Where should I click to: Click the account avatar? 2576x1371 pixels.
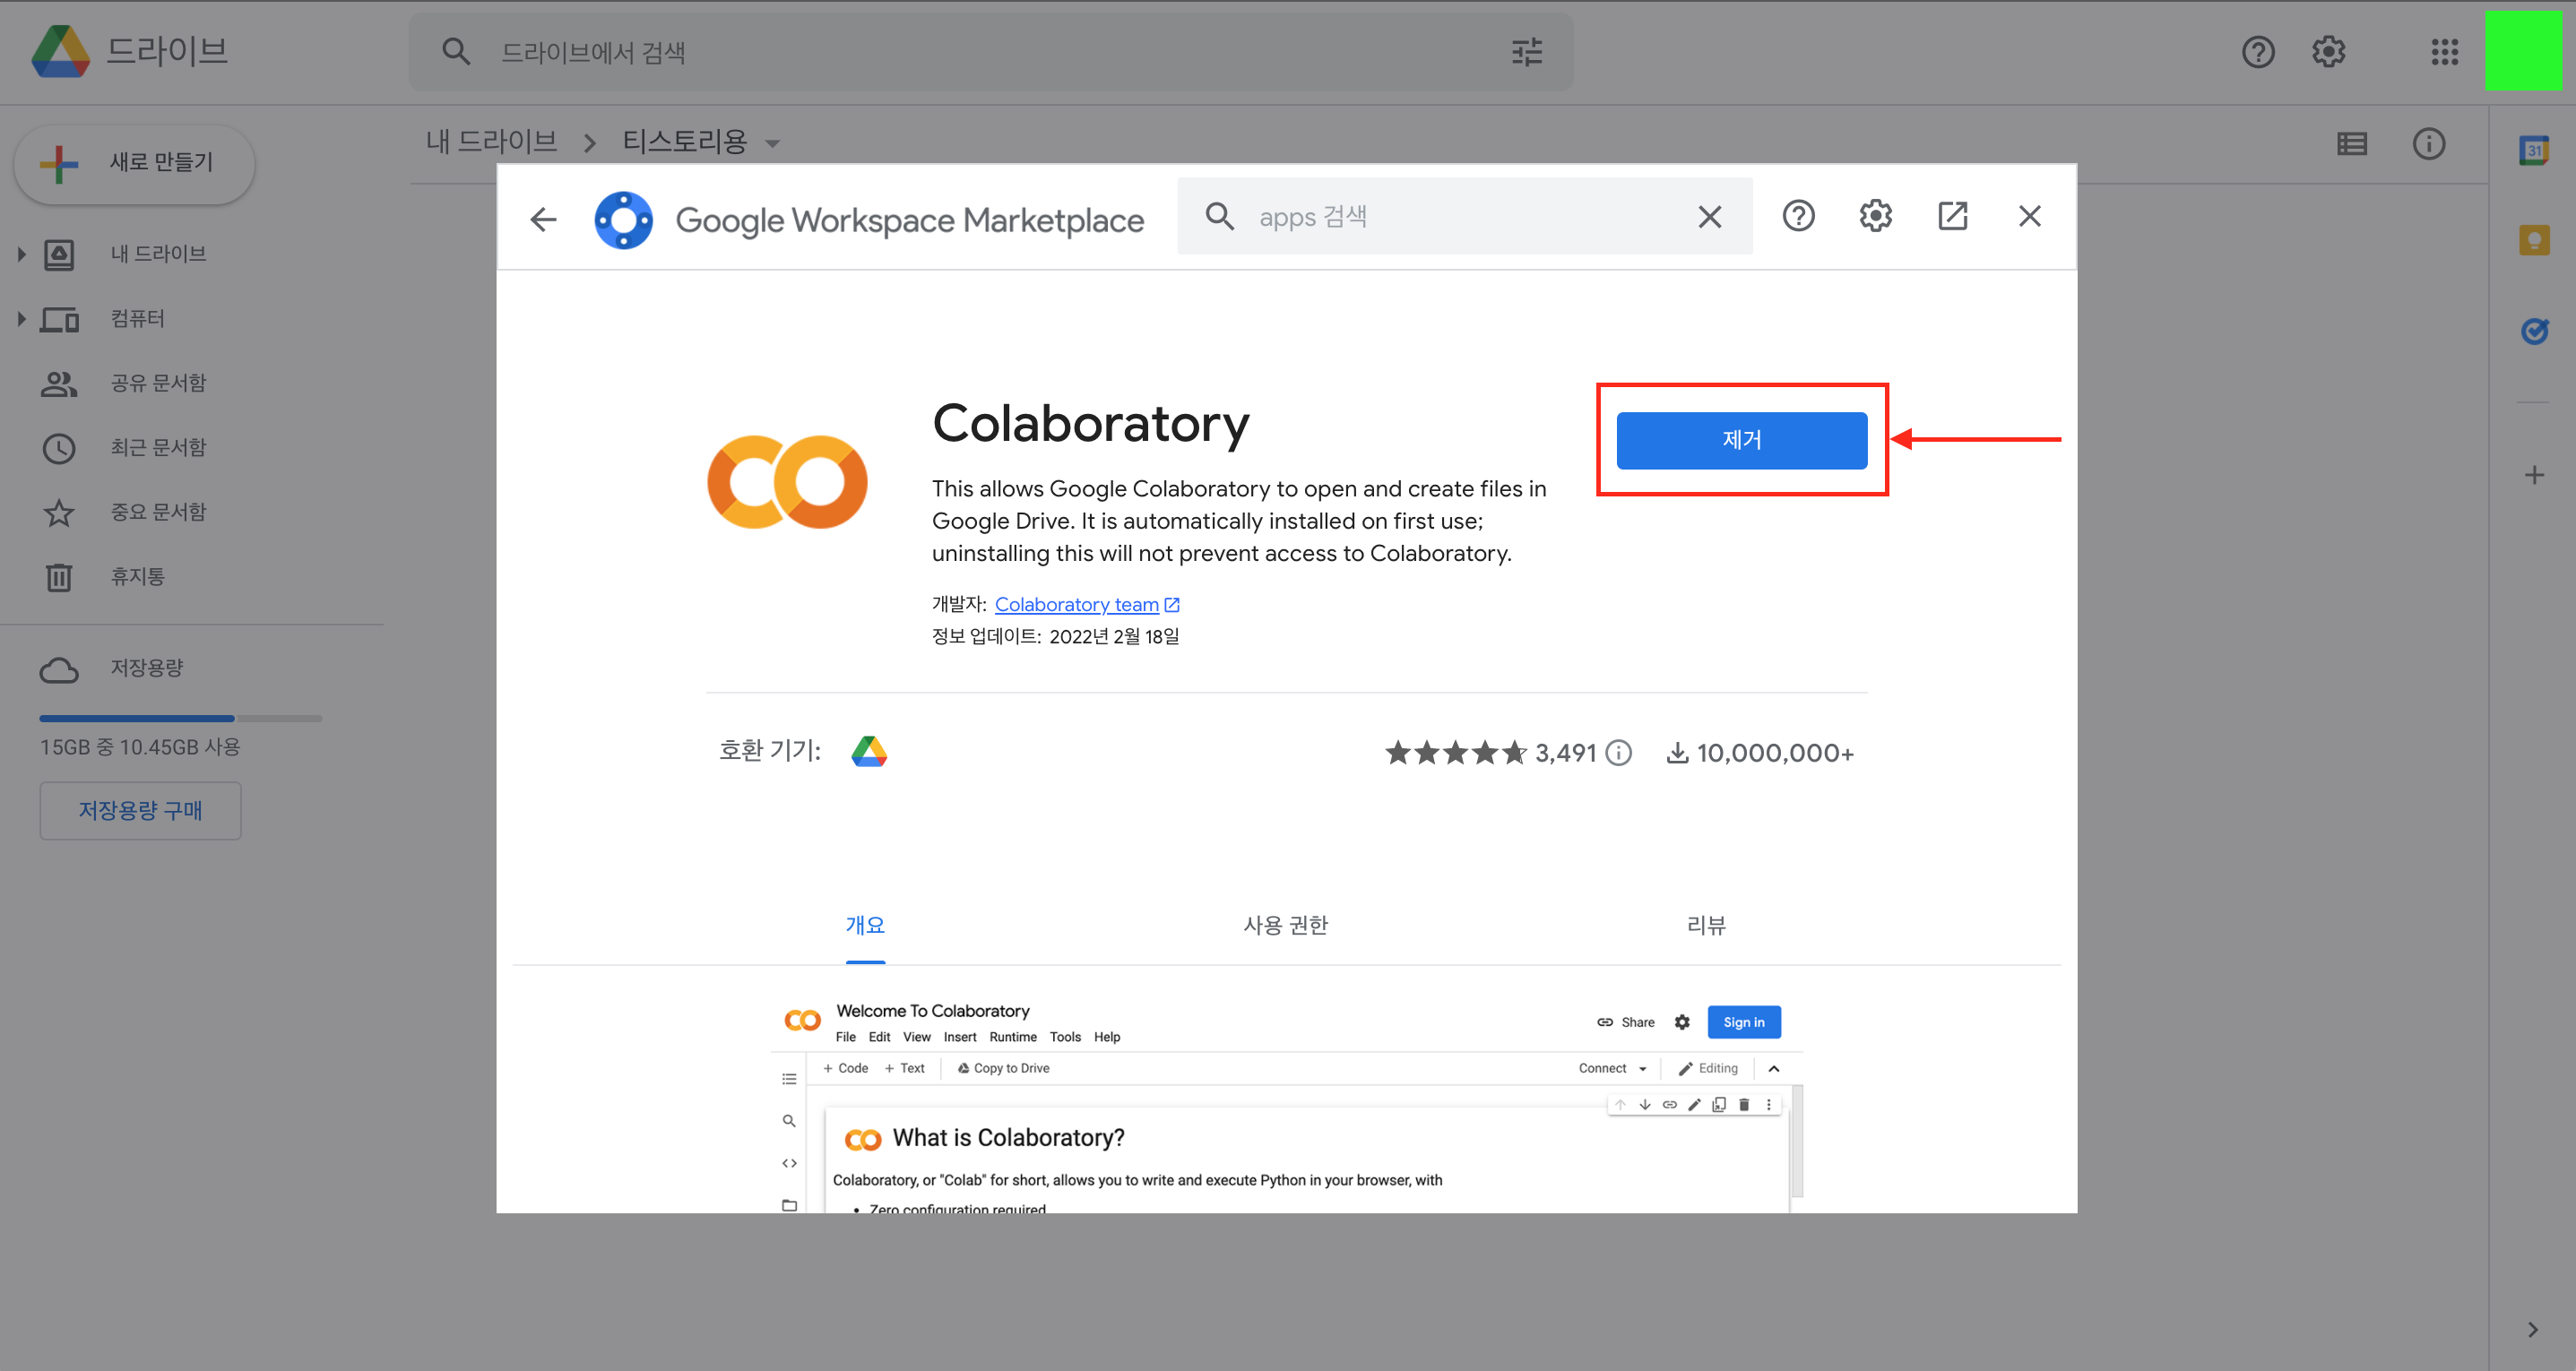point(2523,51)
